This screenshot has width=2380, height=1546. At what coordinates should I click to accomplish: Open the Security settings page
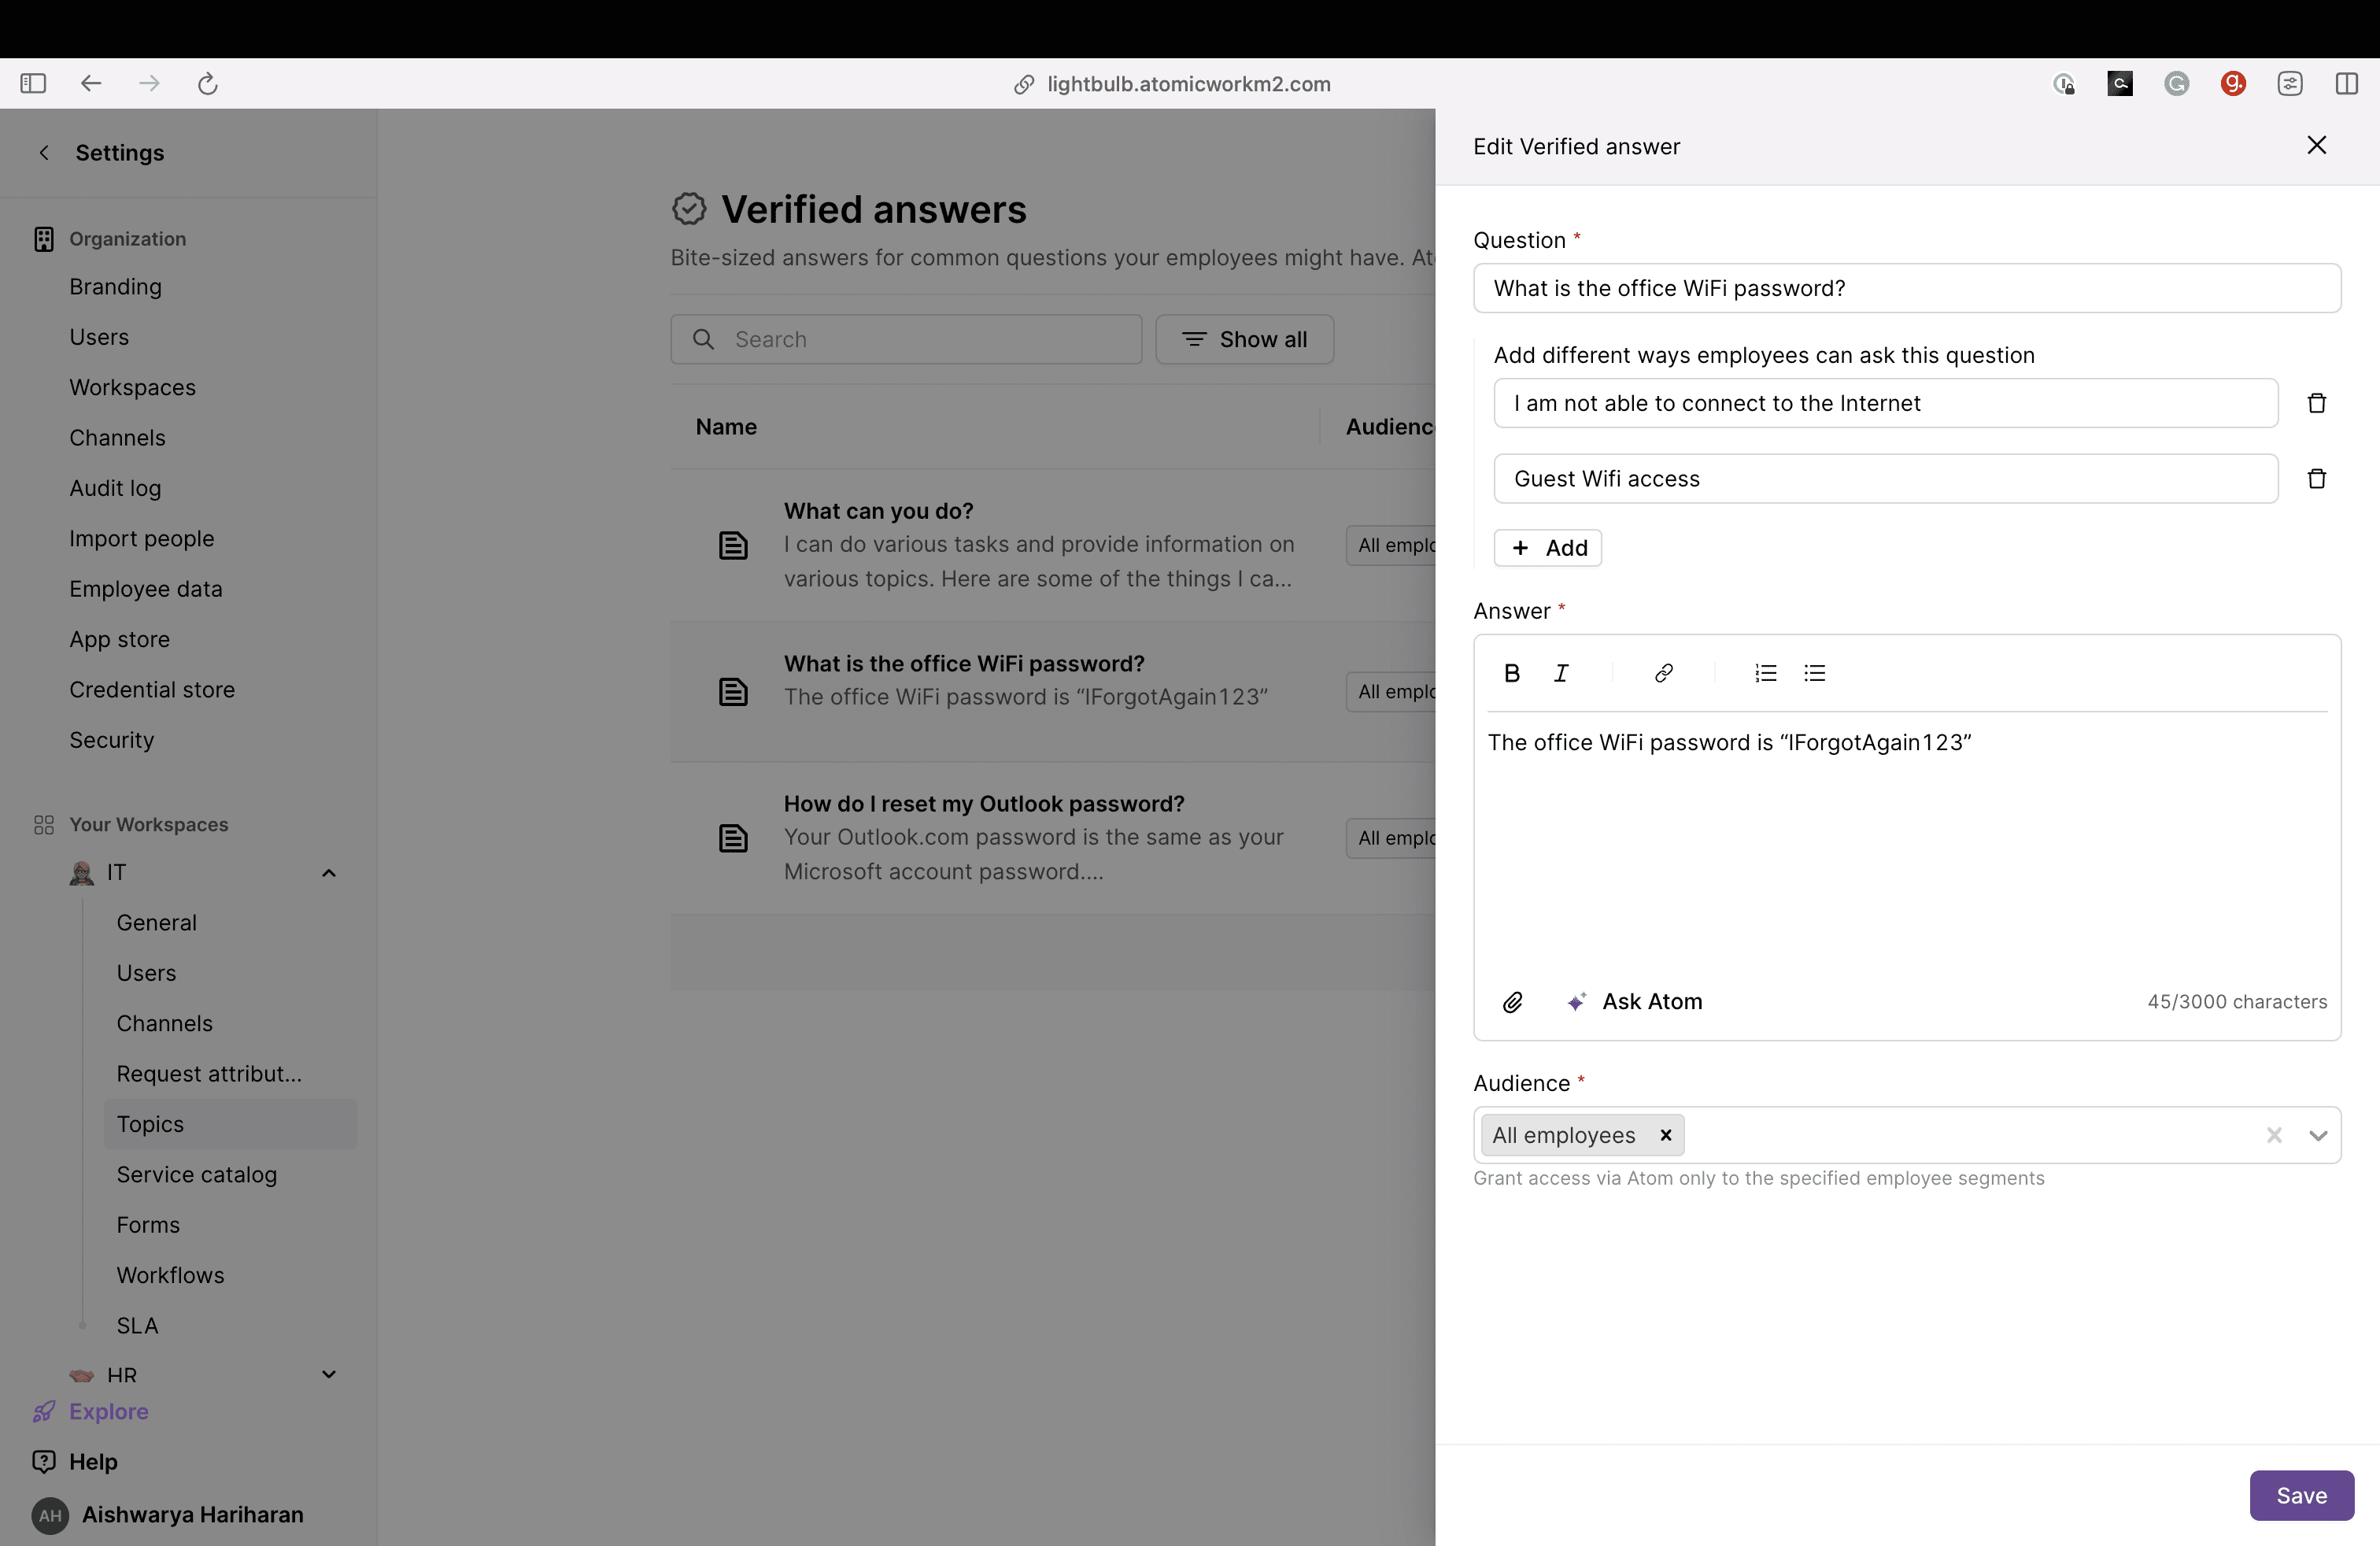pos(112,741)
